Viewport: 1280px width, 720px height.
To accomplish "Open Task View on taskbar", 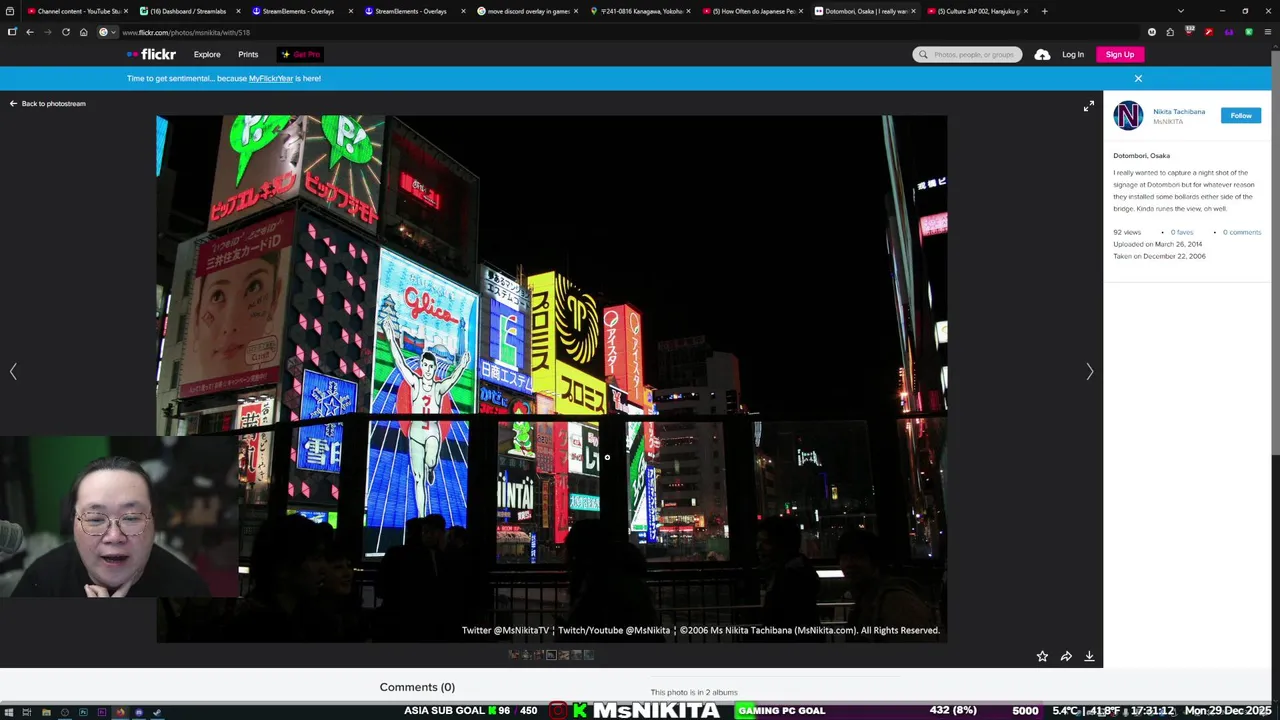I will 28,712.
